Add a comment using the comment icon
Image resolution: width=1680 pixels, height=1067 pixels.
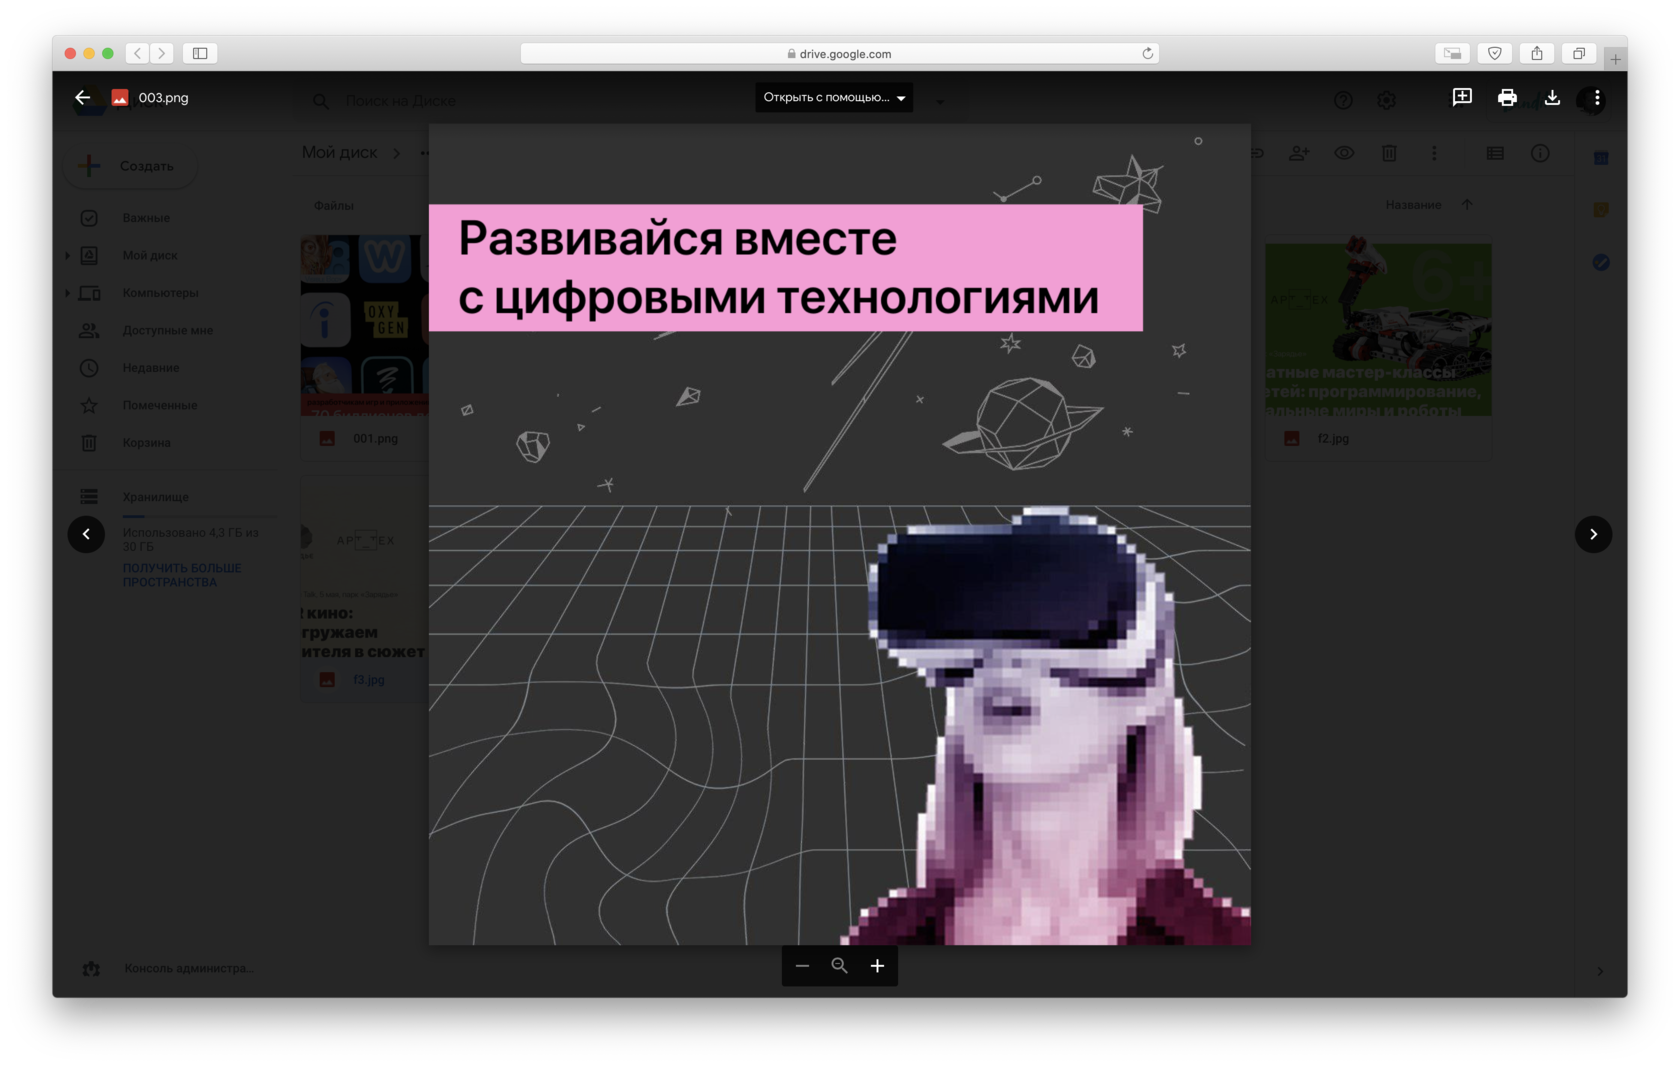[x=1462, y=97]
